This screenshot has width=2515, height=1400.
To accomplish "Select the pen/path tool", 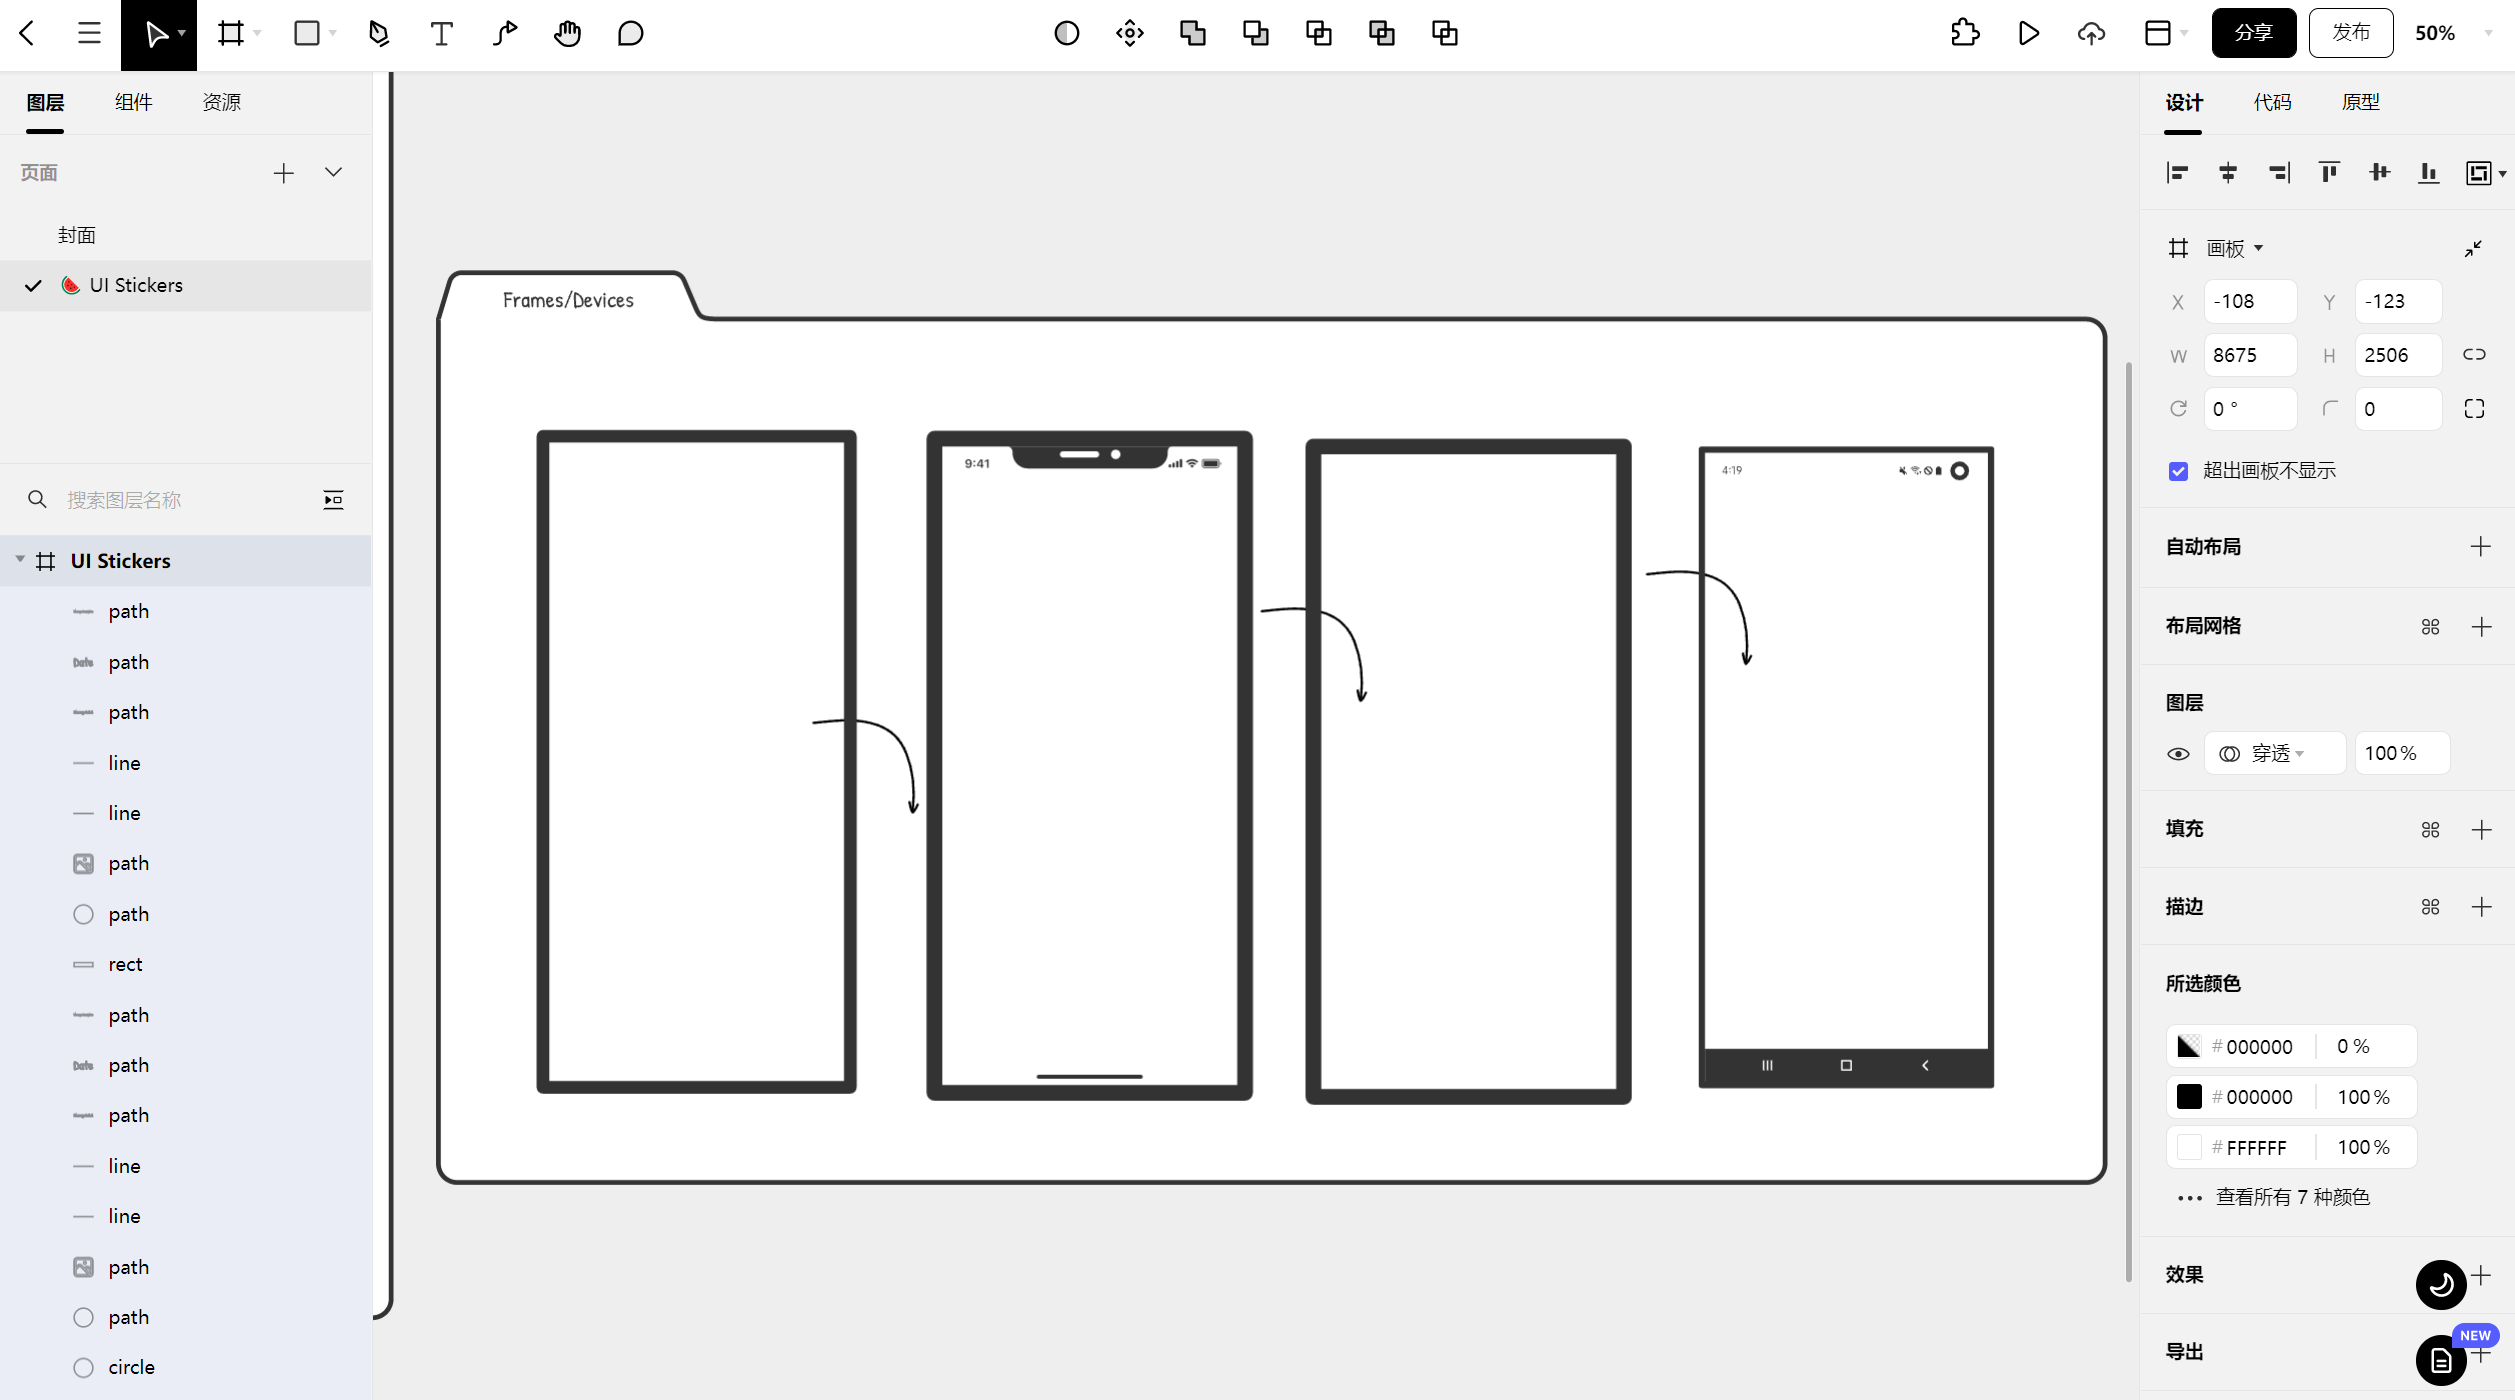I will [x=378, y=33].
